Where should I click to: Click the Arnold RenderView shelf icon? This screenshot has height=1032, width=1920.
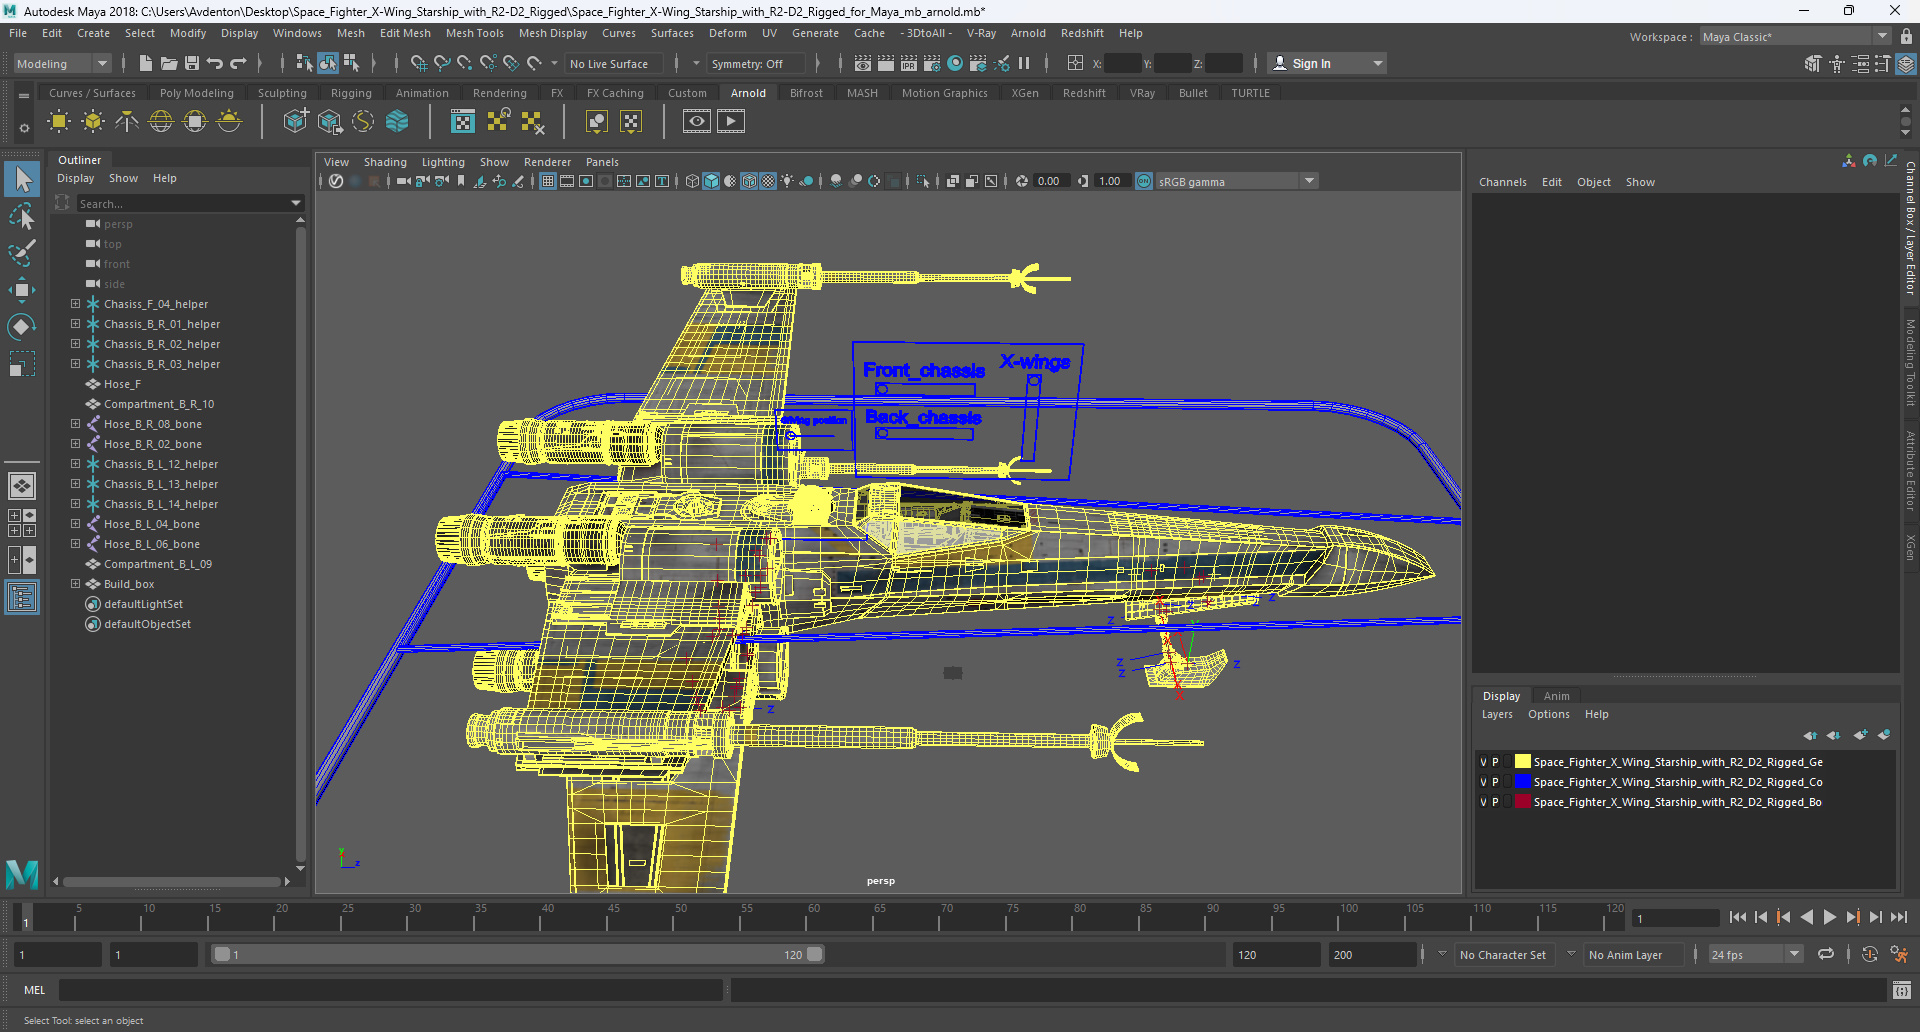click(697, 122)
